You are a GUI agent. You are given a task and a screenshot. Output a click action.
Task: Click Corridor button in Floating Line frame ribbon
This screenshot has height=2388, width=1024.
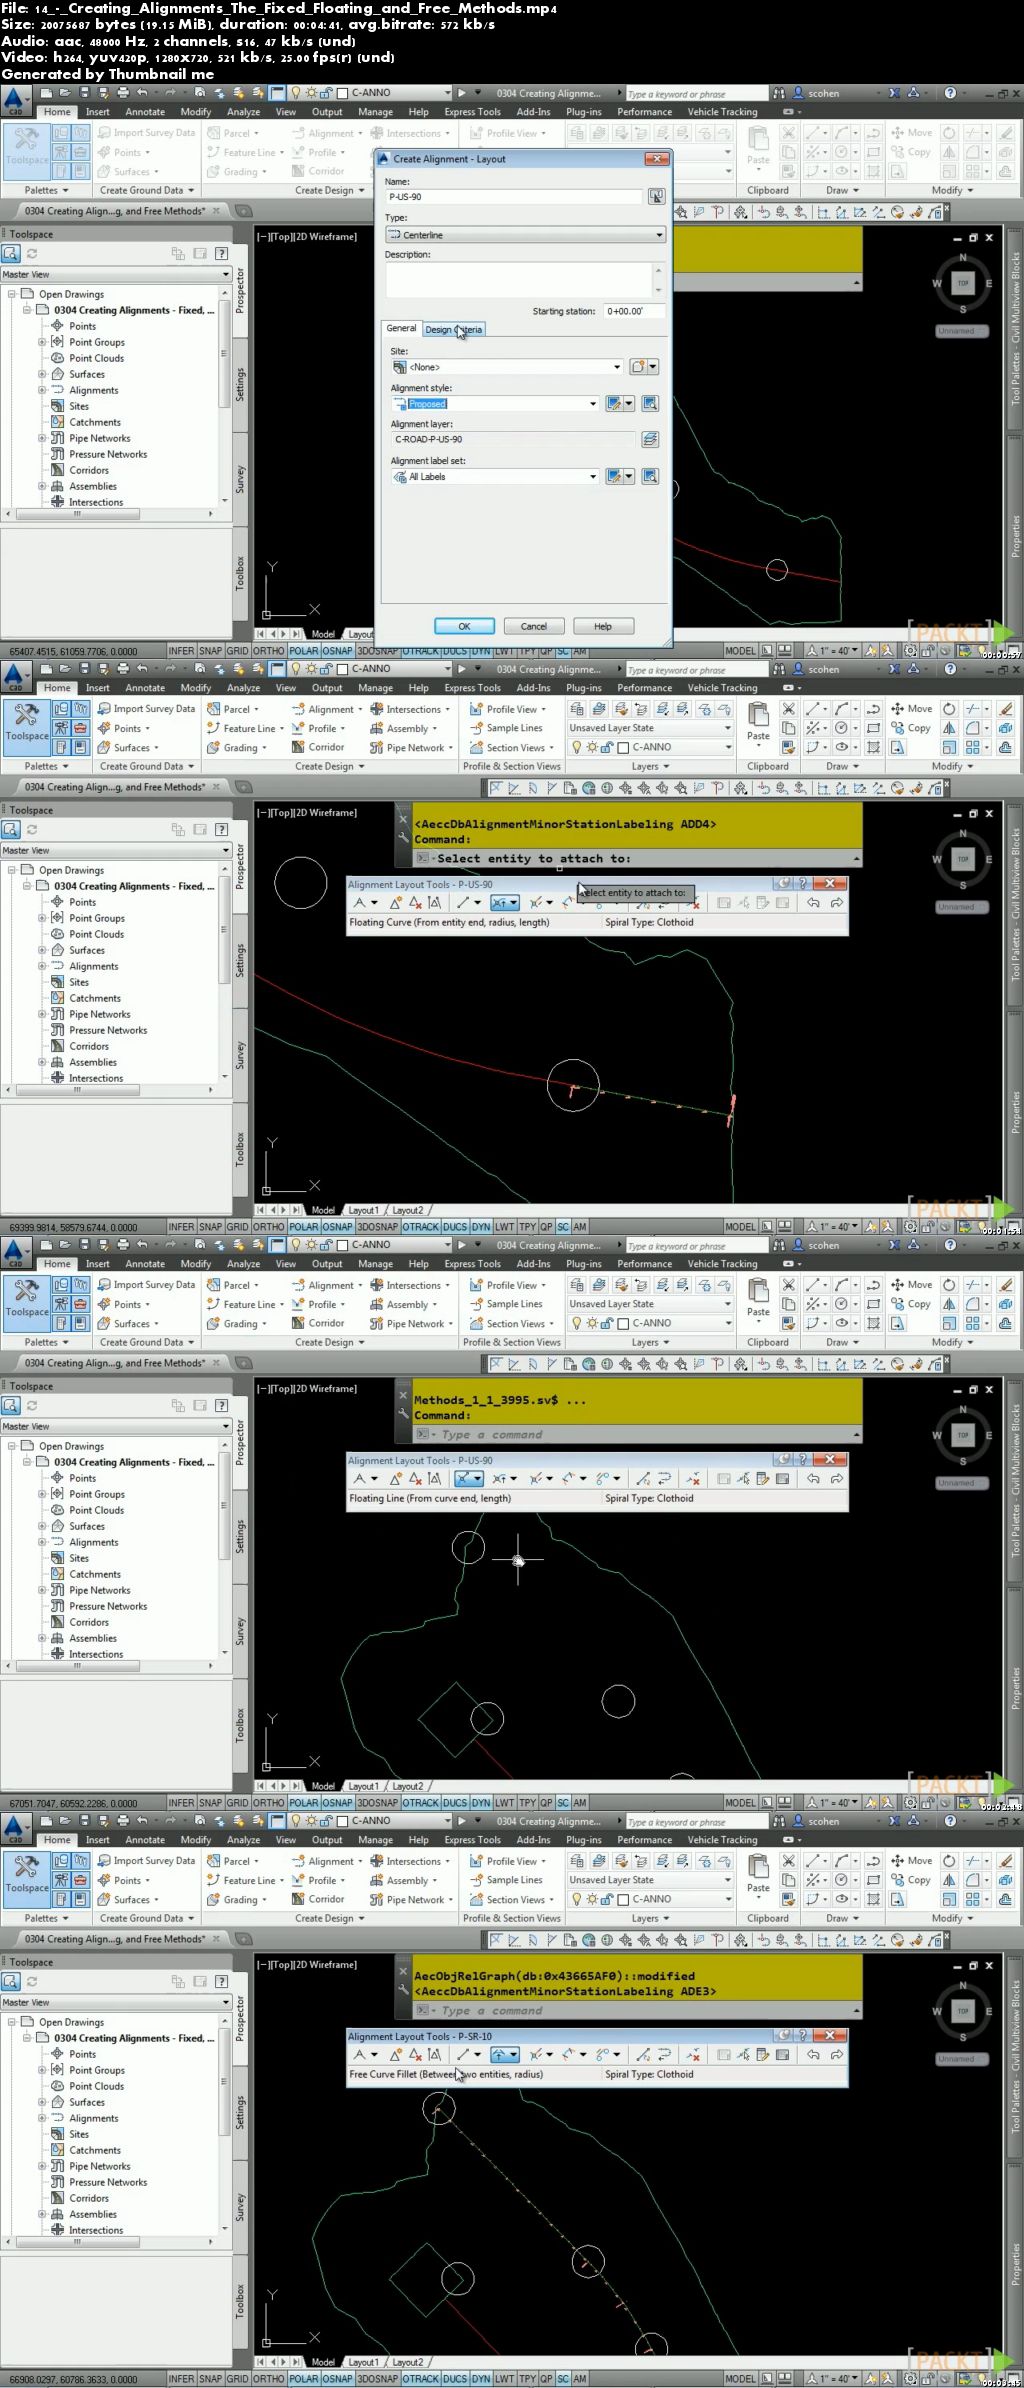click(x=319, y=1323)
